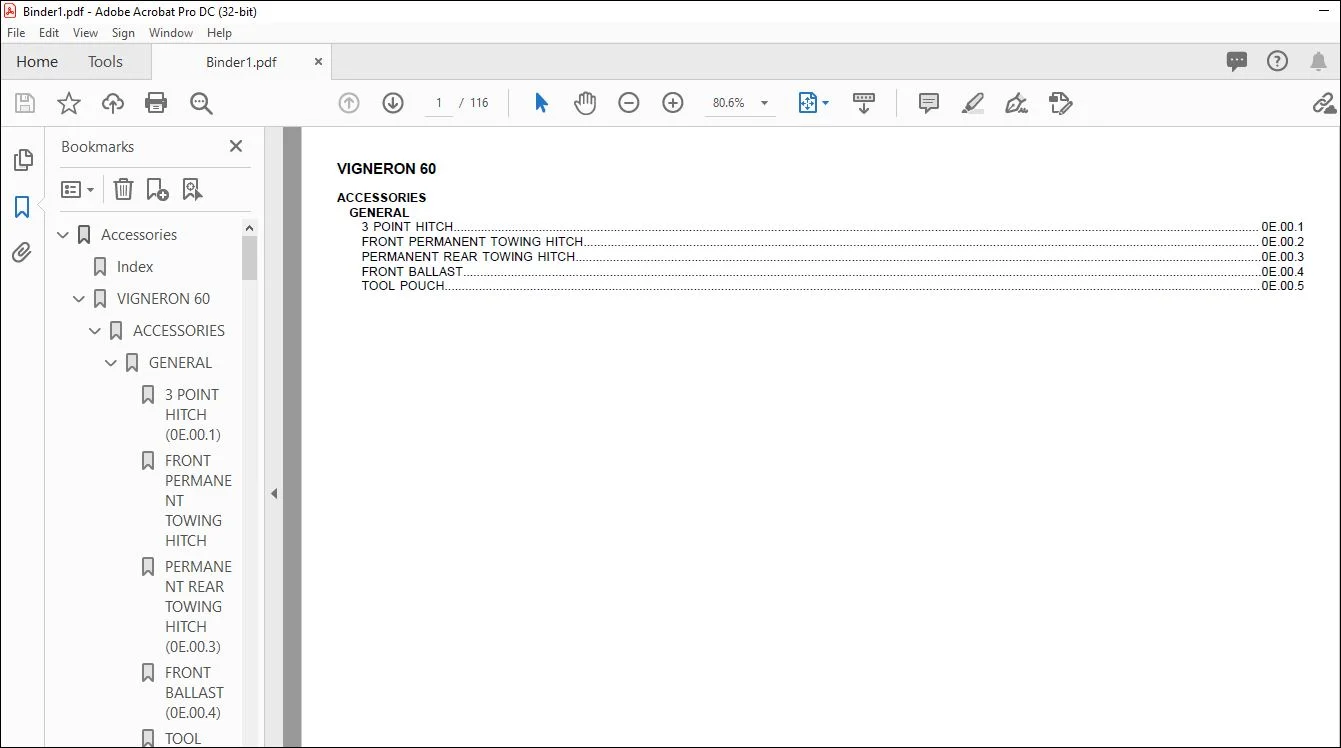This screenshot has width=1341, height=748.
Task: Select the FRONT PERMANENT TOWING HITCH bookmark
Action: pos(198,501)
